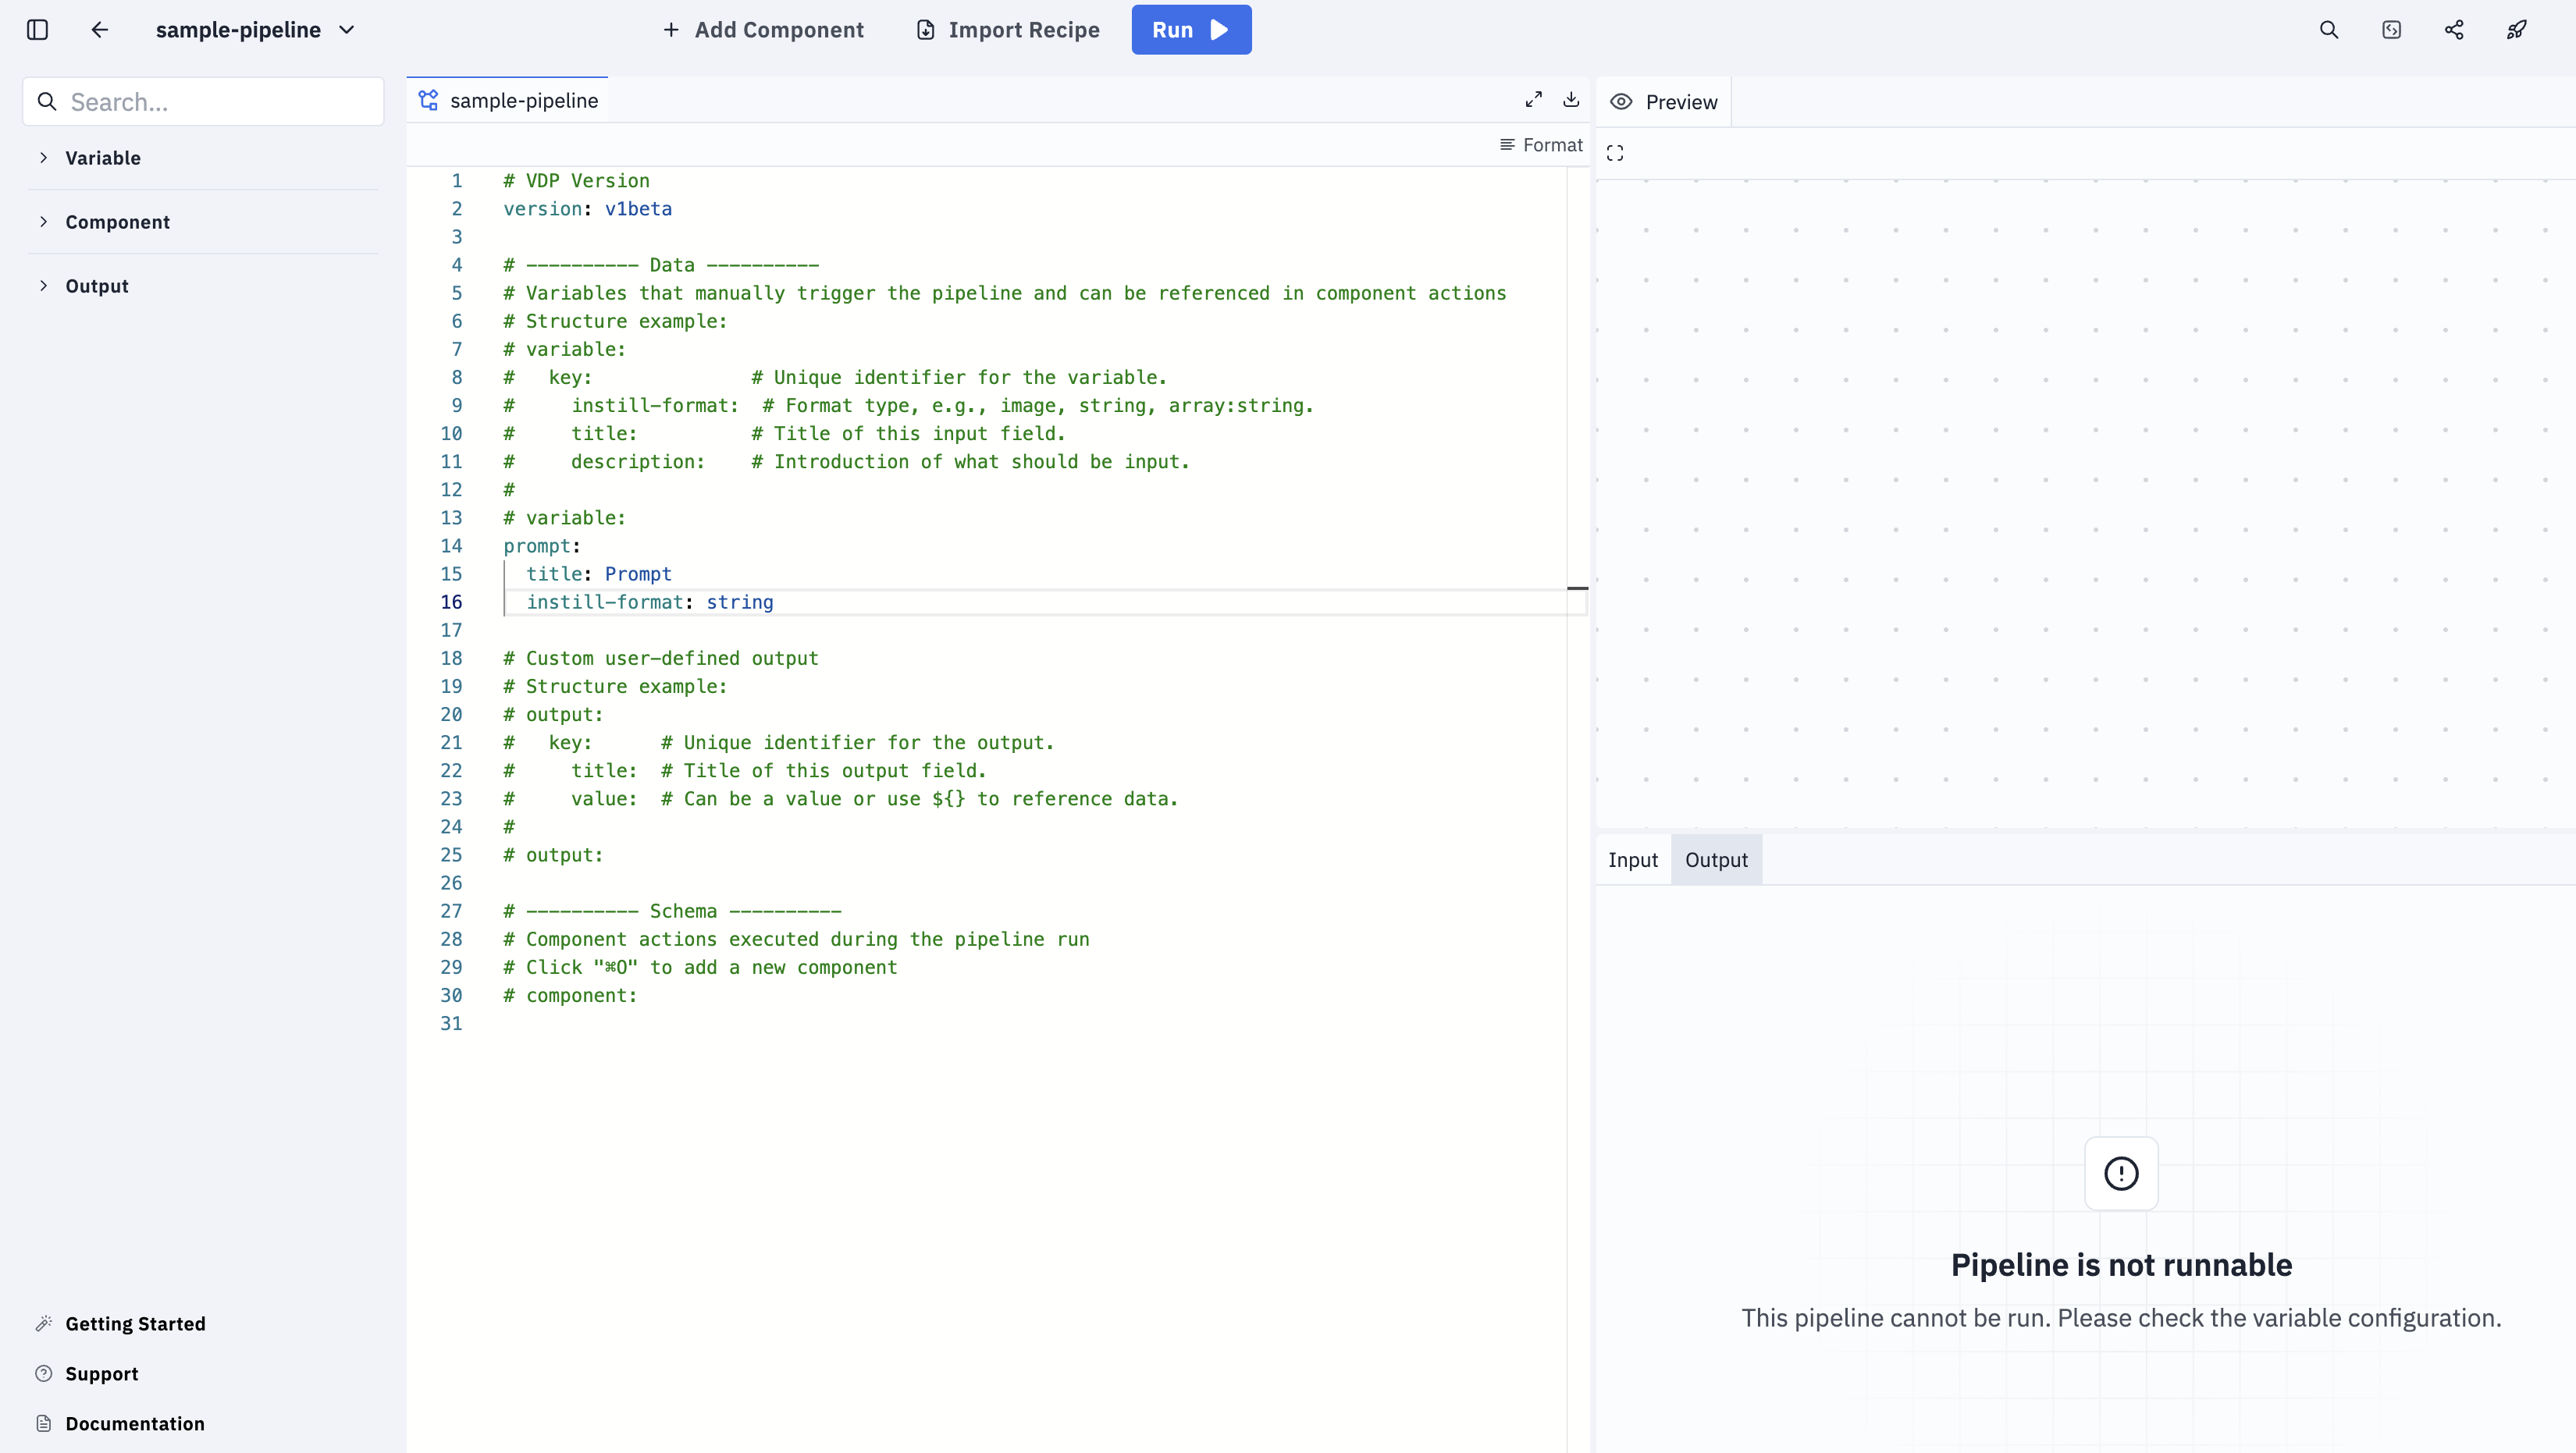Screen dimensions: 2576x1453
Task: Switch to the Output tab
Action: [1716, 859]
